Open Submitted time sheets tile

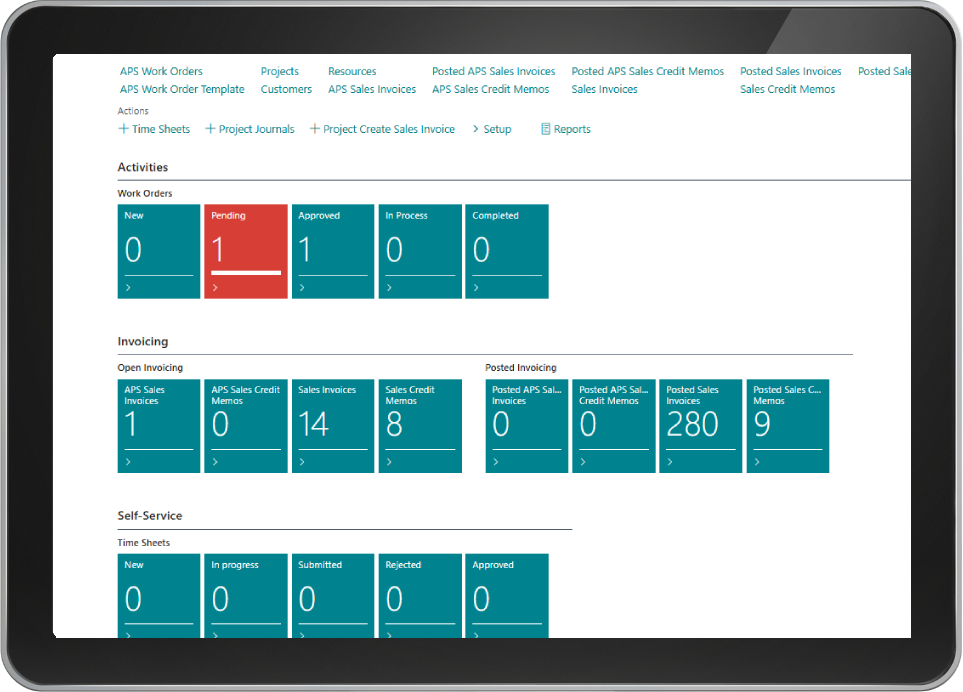click(333, 596)
